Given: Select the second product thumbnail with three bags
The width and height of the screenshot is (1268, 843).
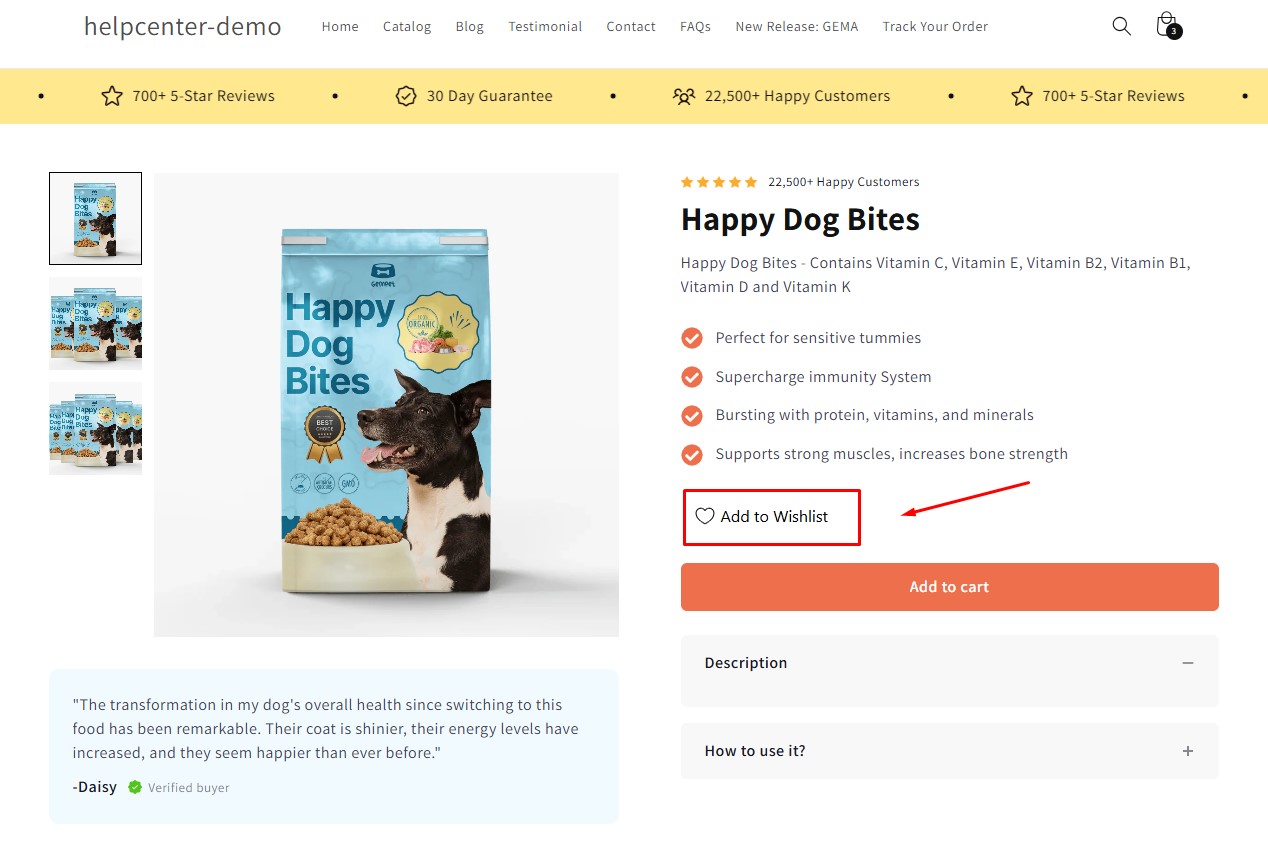Looking at the screenshot, I should coord(96,323).
